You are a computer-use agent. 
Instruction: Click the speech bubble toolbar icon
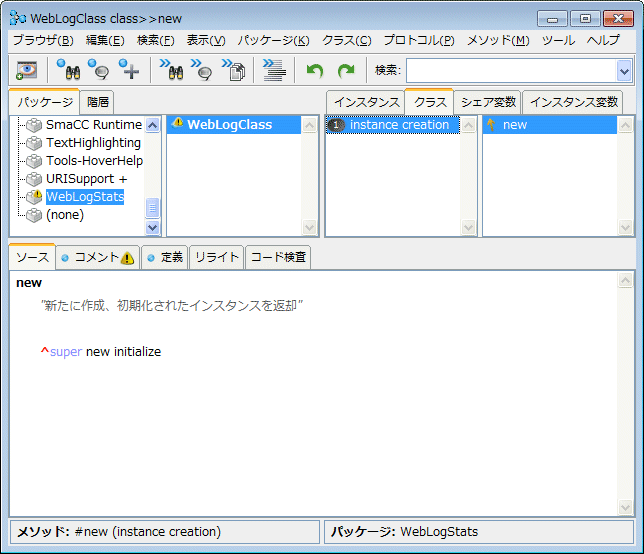pyautogui.click(x=98, y=70)
